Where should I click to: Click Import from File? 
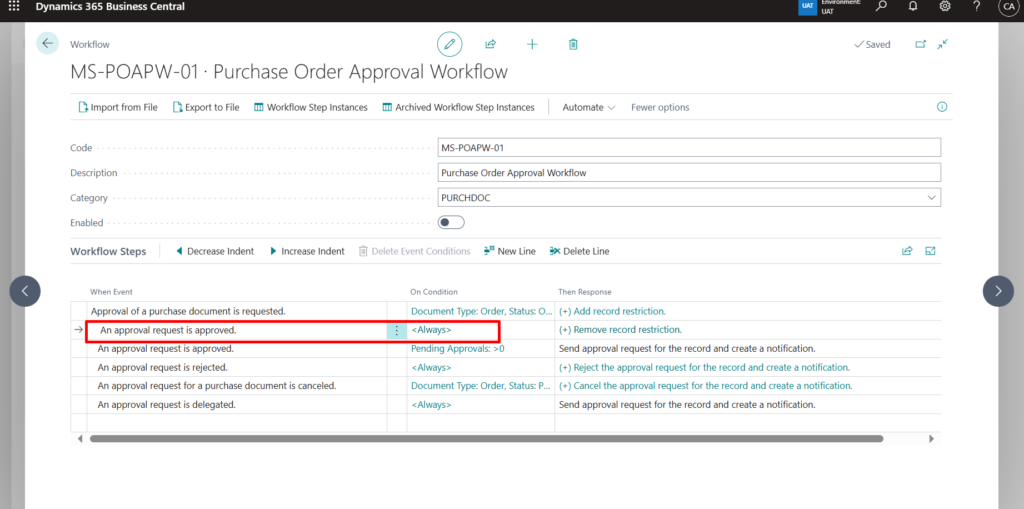118,107
